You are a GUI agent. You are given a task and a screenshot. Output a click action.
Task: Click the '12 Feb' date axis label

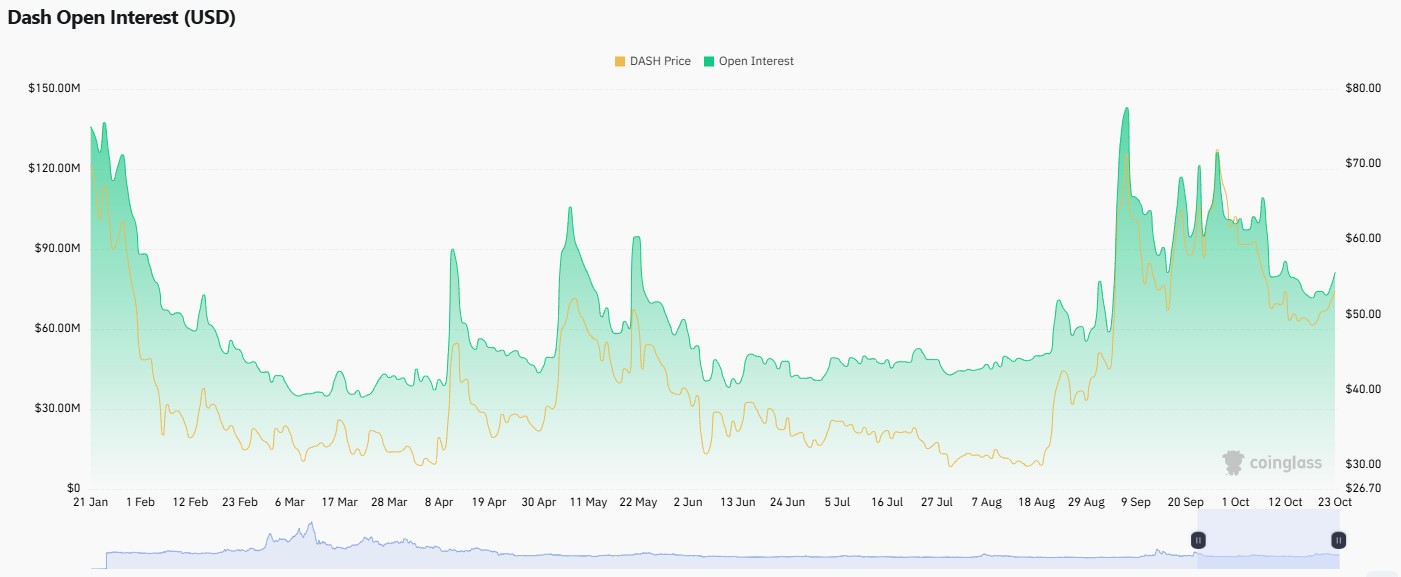[190, 502]
